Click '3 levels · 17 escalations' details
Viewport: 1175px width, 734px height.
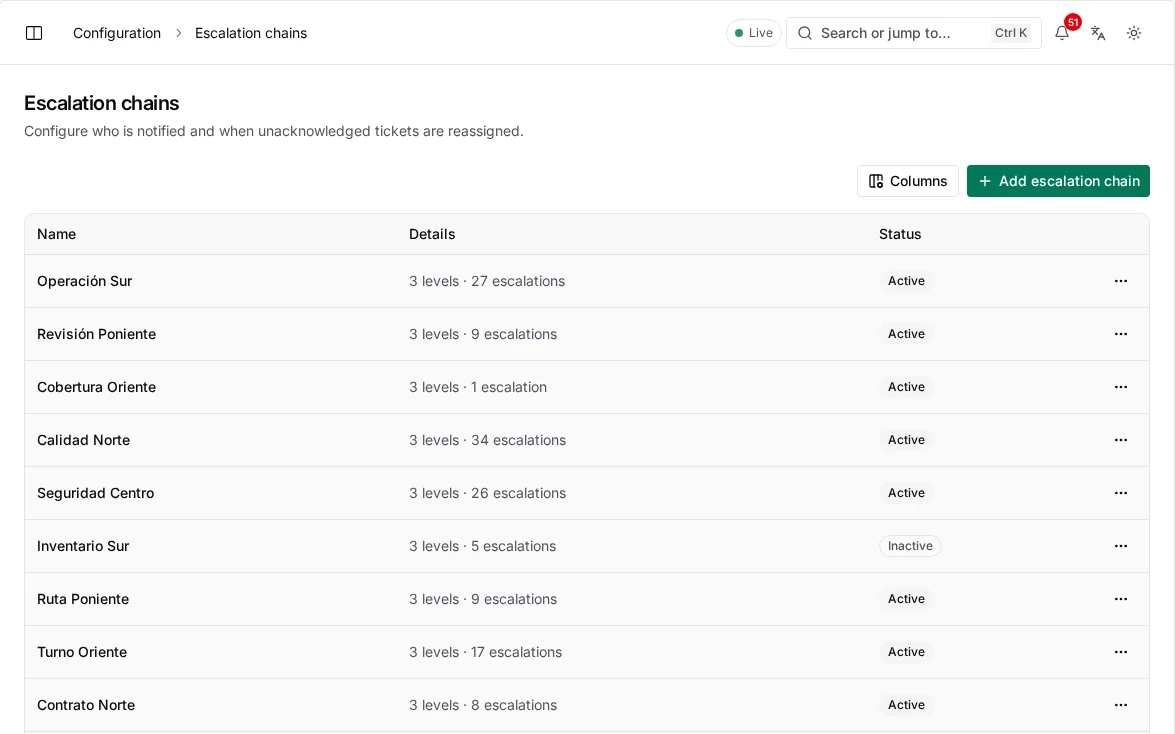(486, 652)
